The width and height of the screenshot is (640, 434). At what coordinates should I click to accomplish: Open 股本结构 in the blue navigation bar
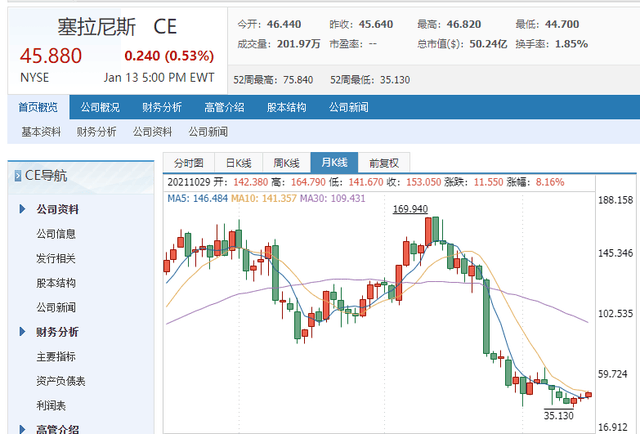click(x=284, y=108)
